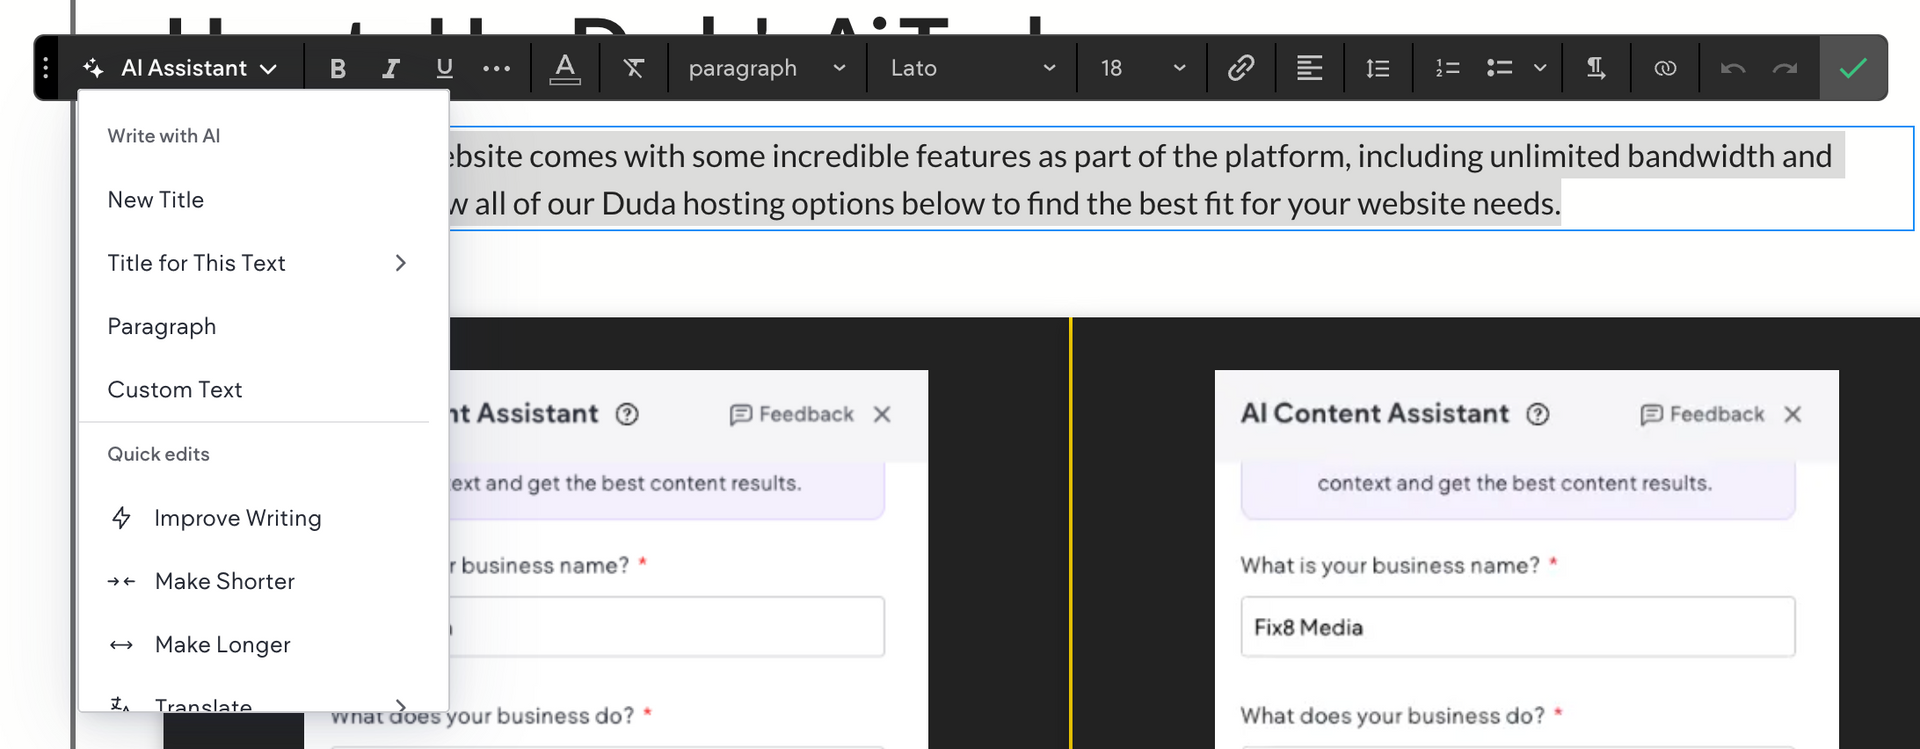
Task: Toggle underline formatting
Action: point(445,68)
